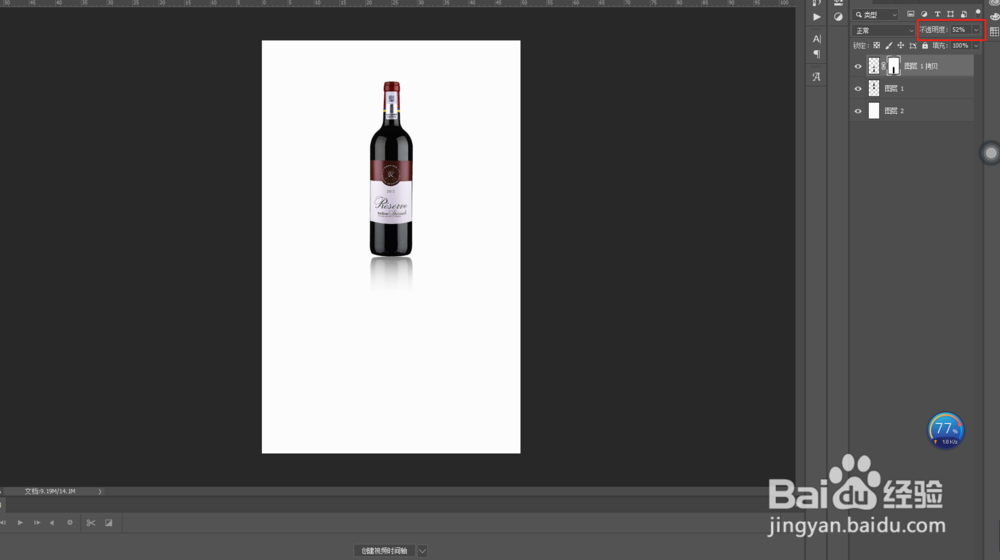Image resolution: width=1000 pixels, height=560 pixels.
Task: Click the wine bottle on the canvas
Action: [391, 169]
